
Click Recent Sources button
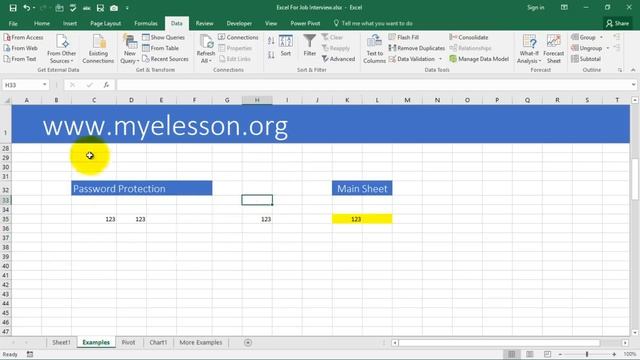click(x=165, y=59)
